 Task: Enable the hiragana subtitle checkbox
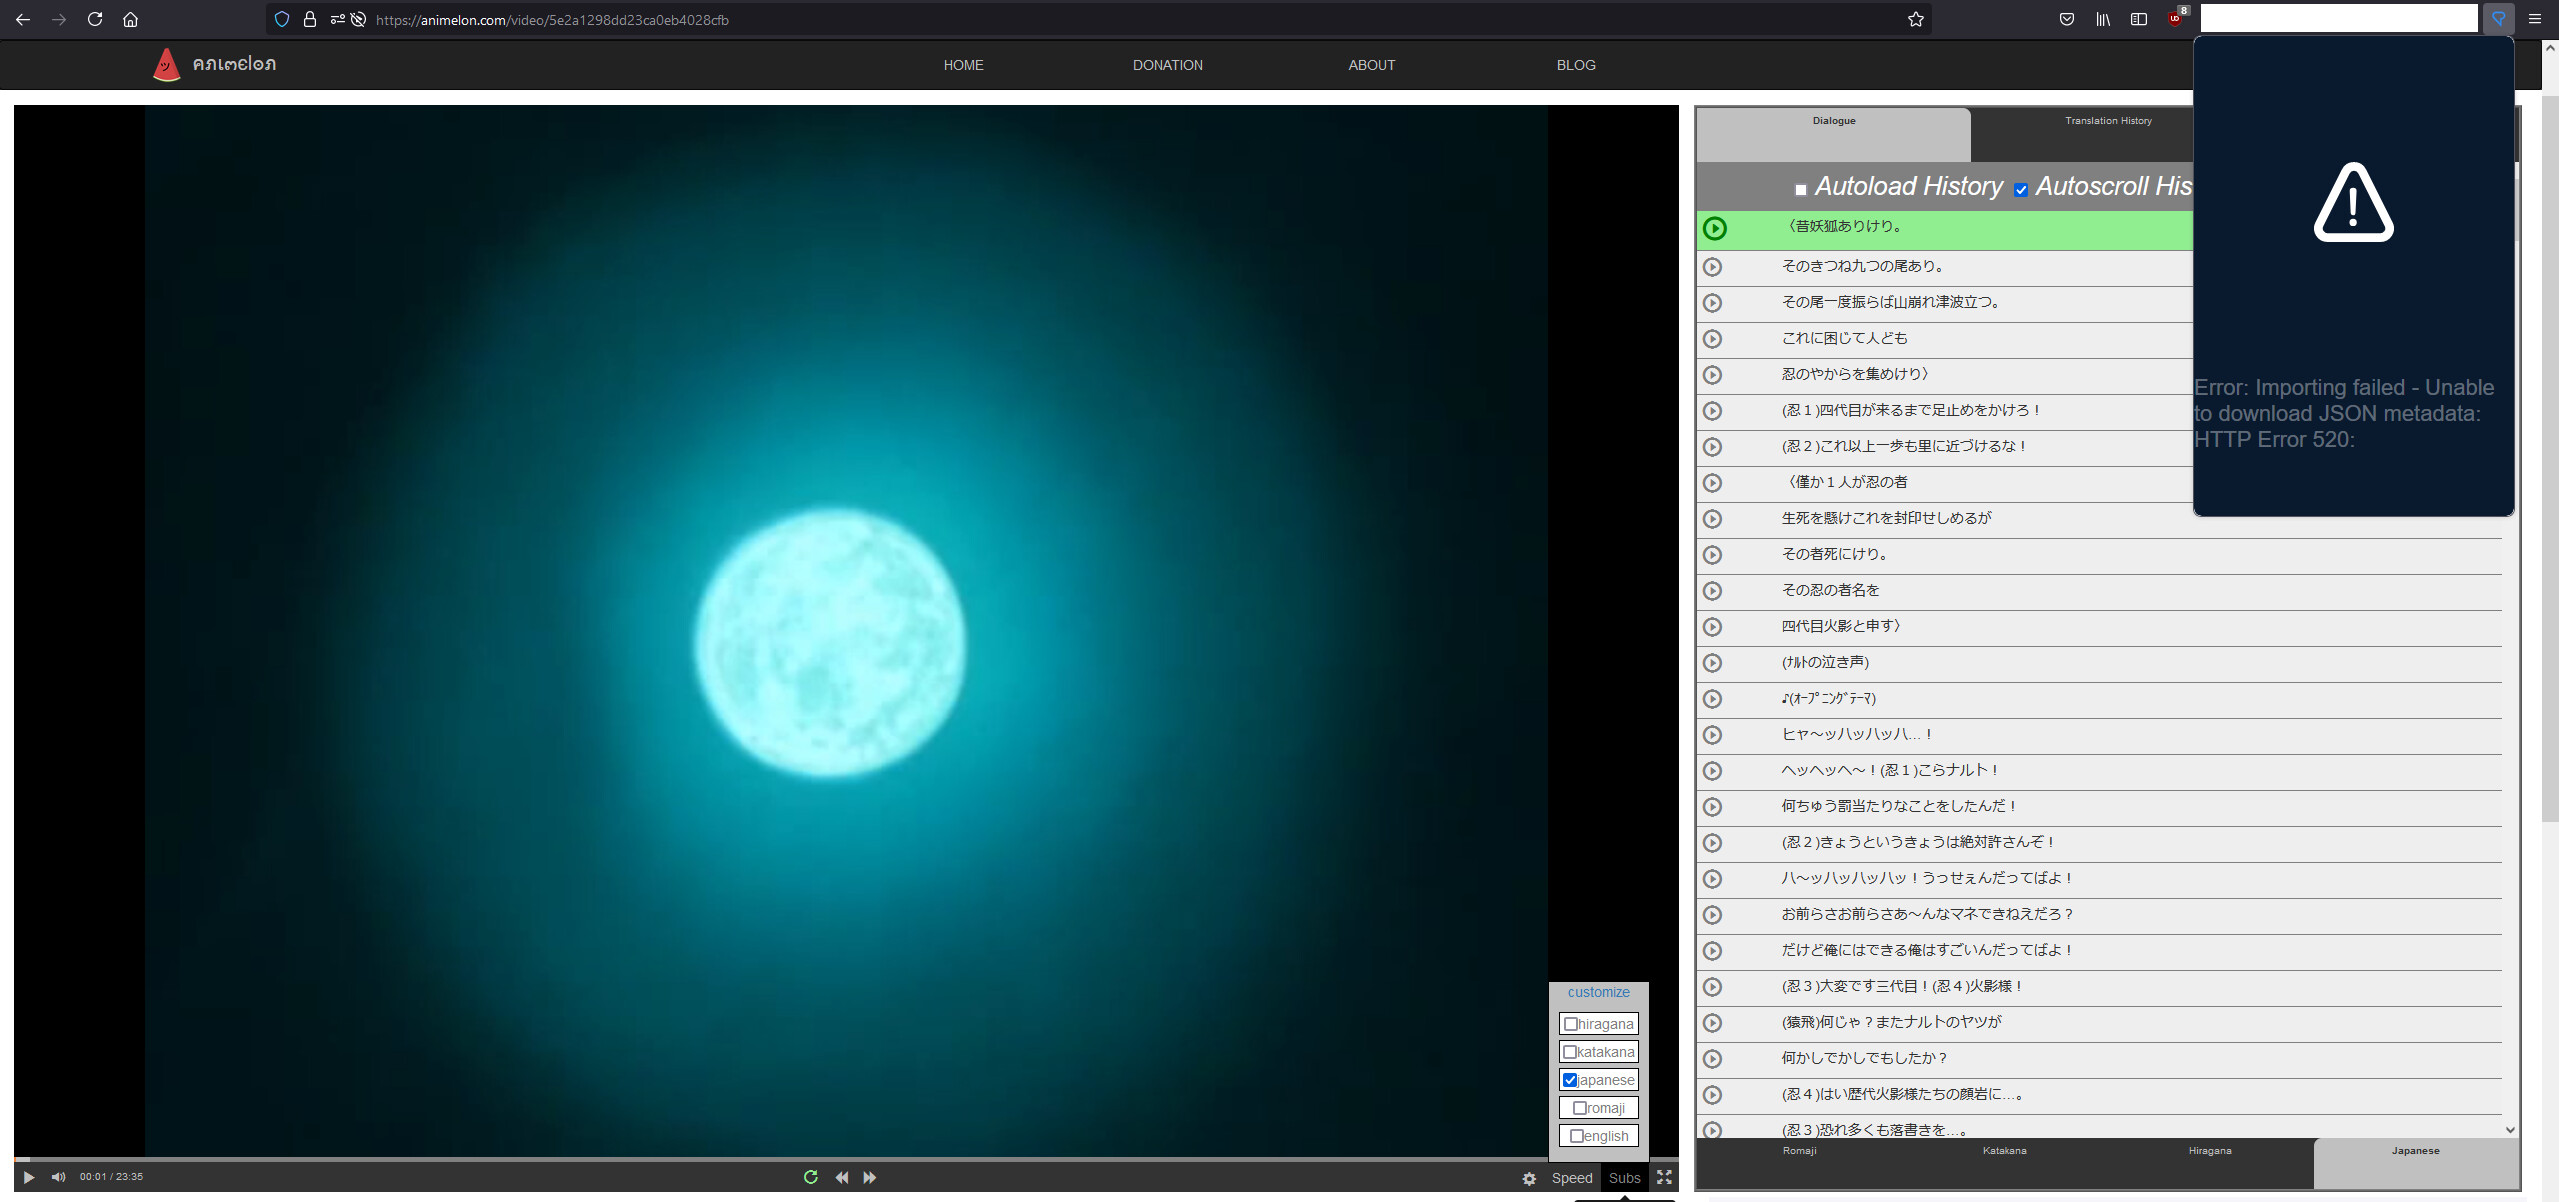[1571, 1024]
